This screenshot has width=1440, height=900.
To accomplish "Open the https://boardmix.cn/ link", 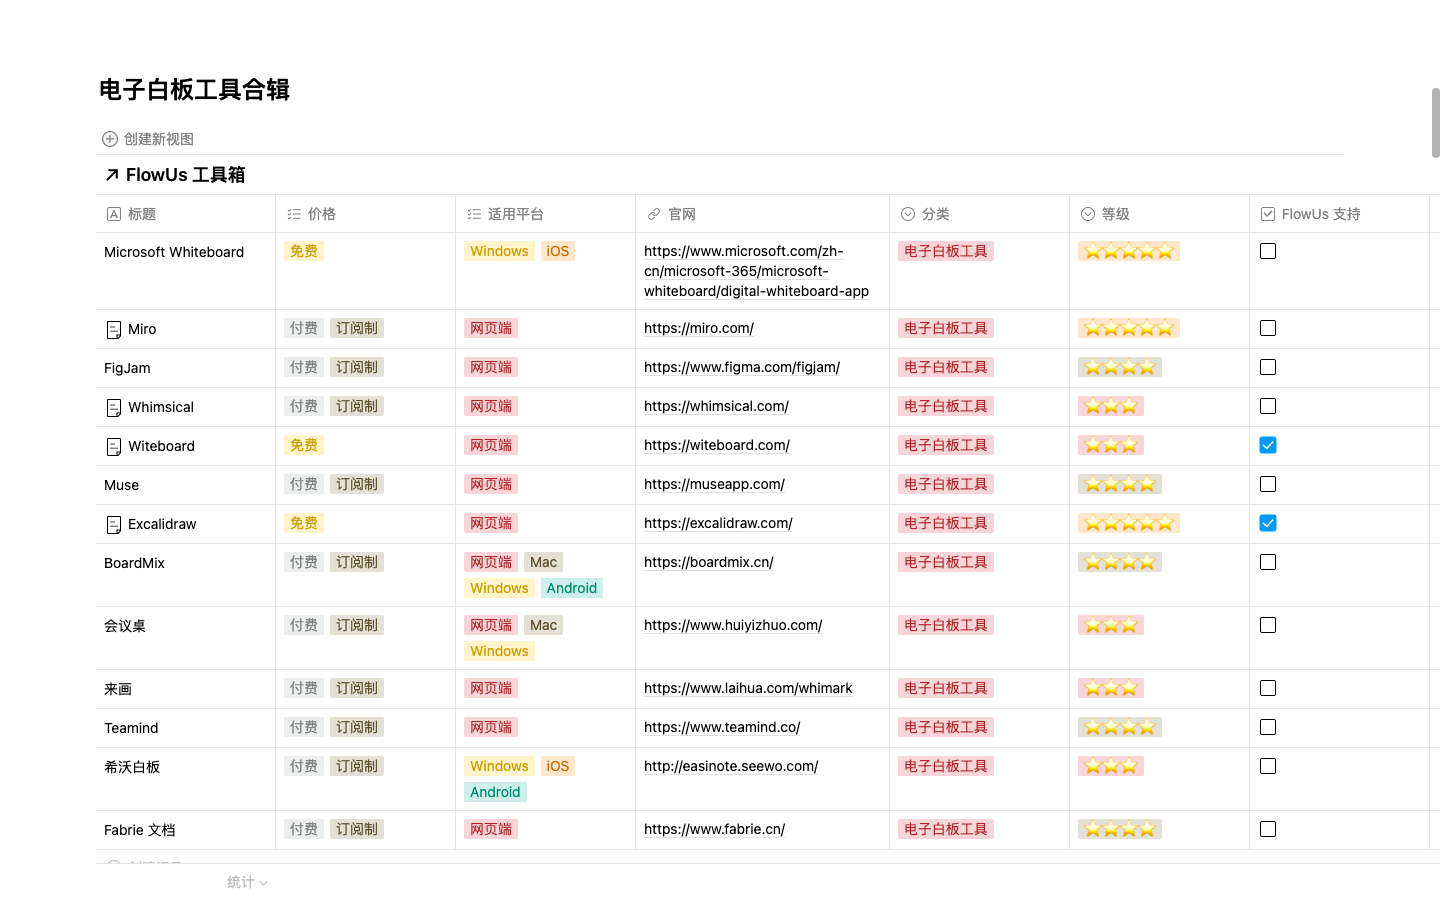I will (709, 562).
